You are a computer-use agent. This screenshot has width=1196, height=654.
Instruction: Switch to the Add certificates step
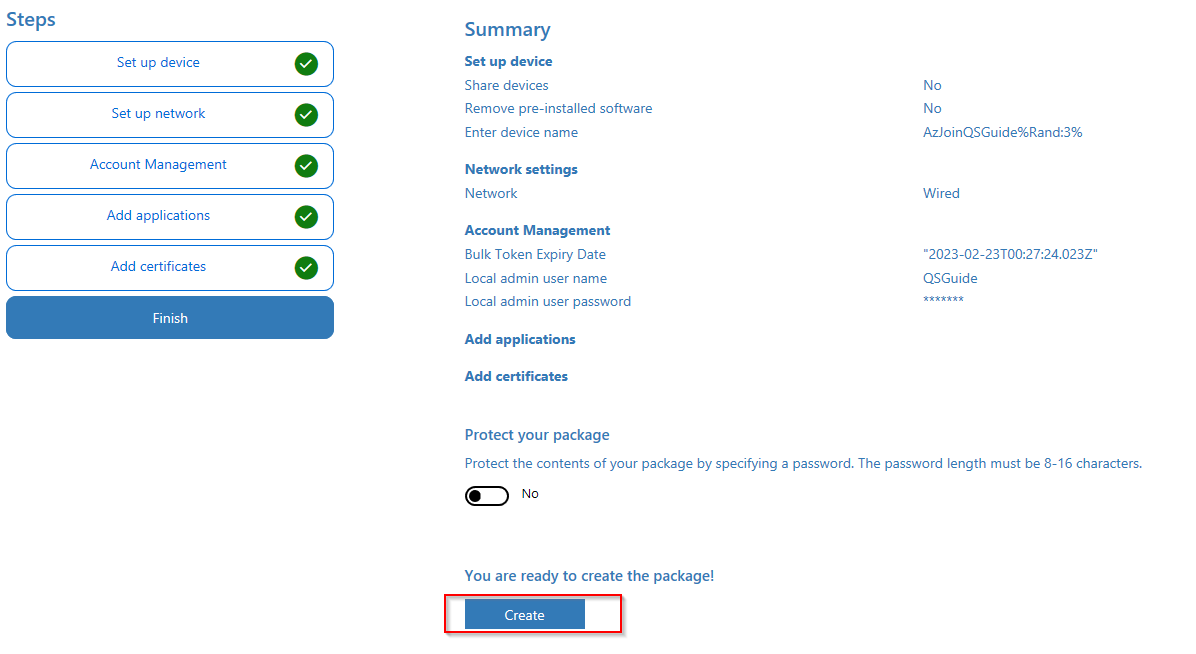(x=158, y=267)
